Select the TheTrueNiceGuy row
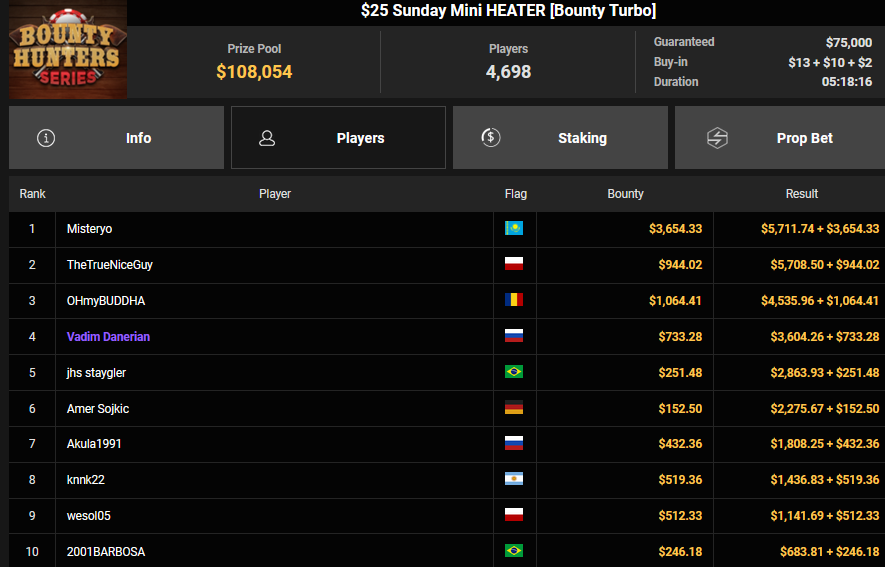 (x=275, y=265)
